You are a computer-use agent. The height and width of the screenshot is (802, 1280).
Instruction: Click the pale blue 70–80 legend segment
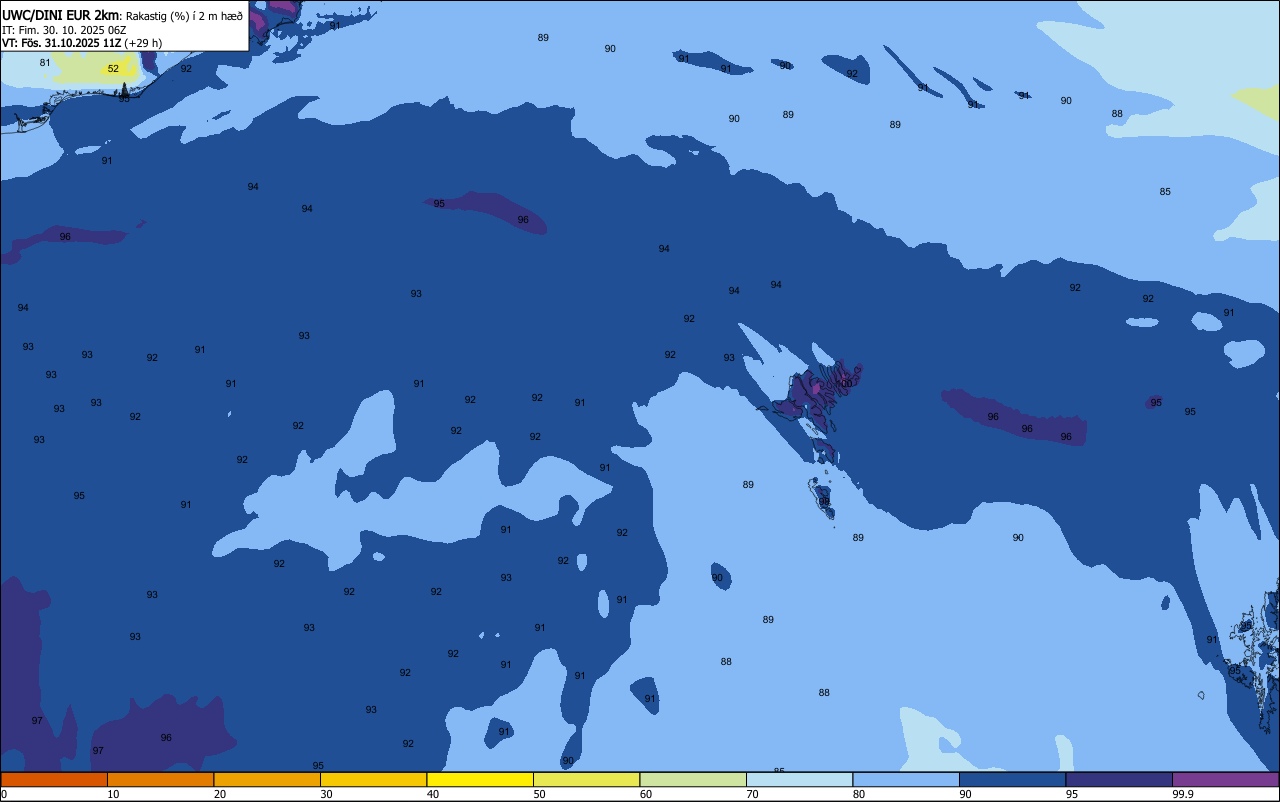(x=799, y=779)
